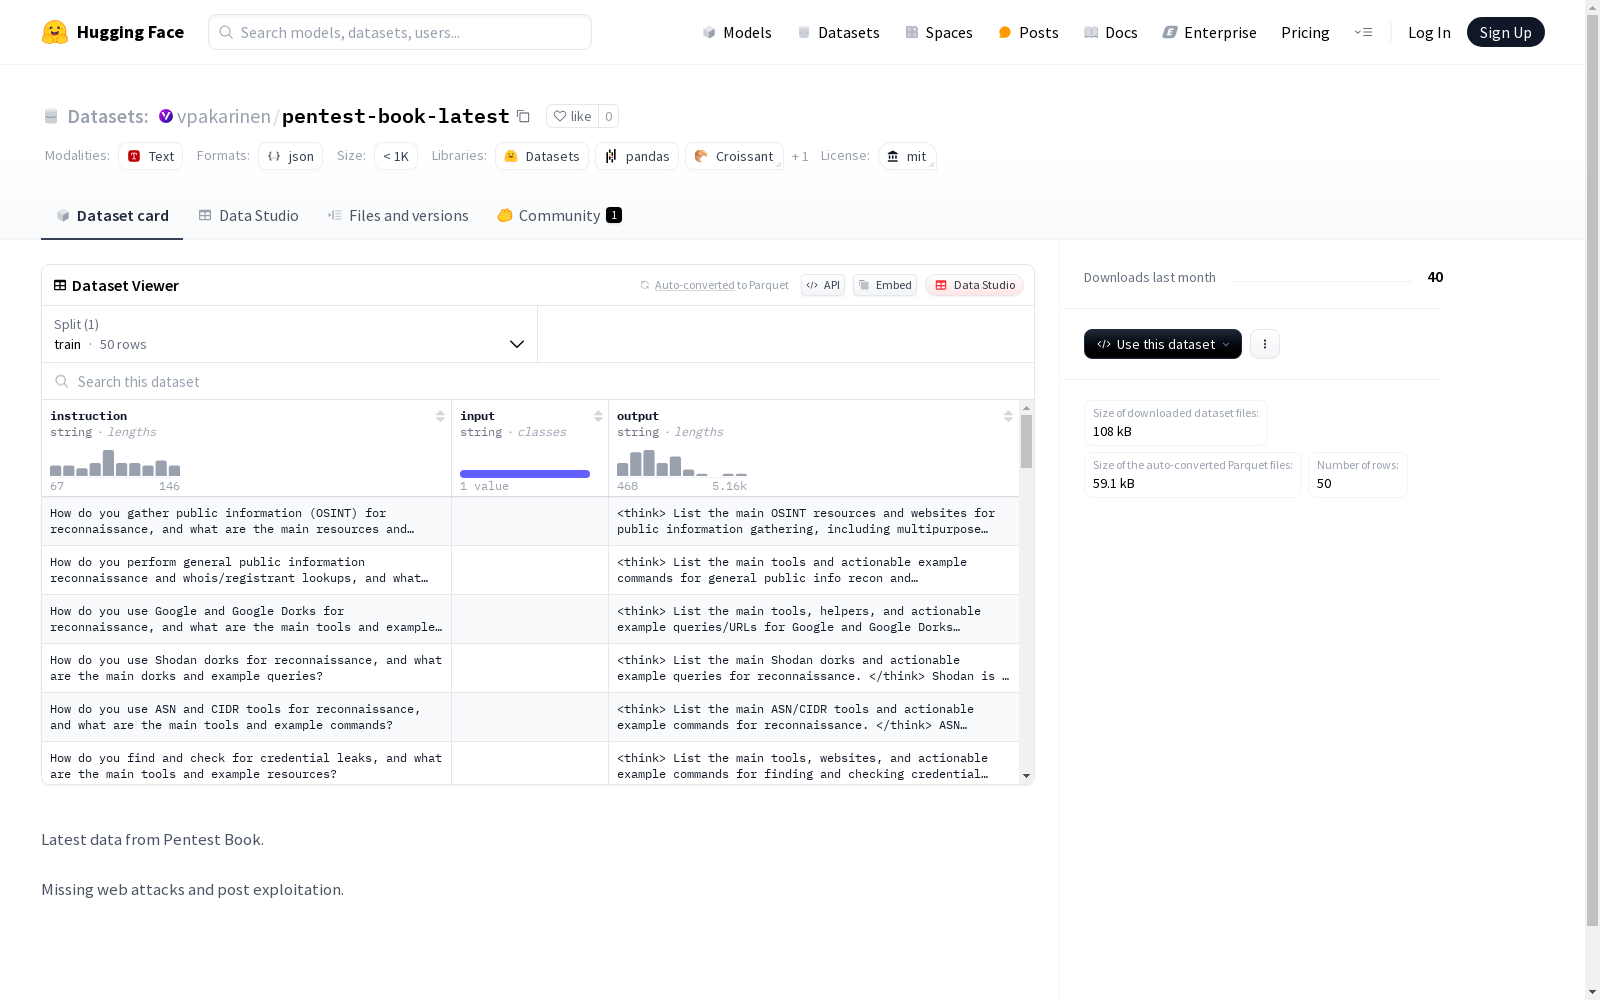Open the whois/registrant lookups instruction row
Image resolution: width=1600 pixels, height=1000 pixels.
(246, 570)
